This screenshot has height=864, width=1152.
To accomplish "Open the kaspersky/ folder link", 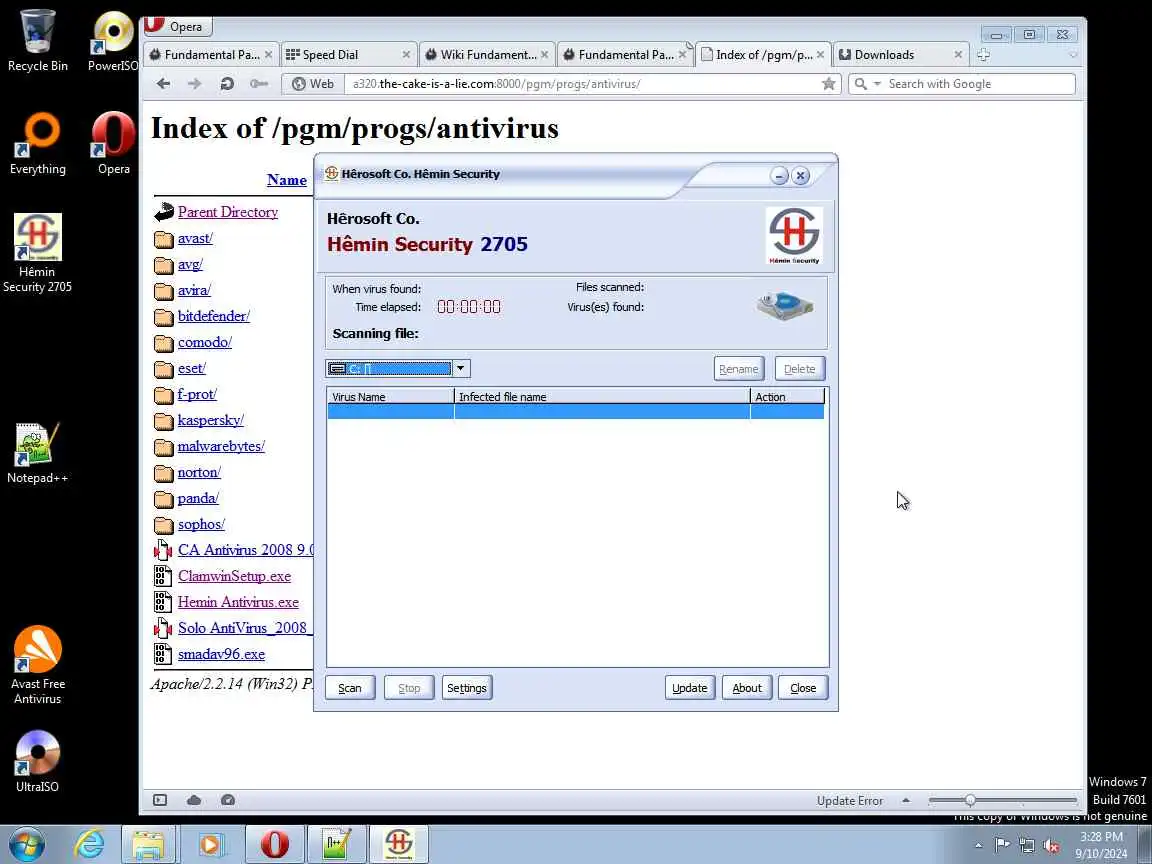I will click(211, 420).
